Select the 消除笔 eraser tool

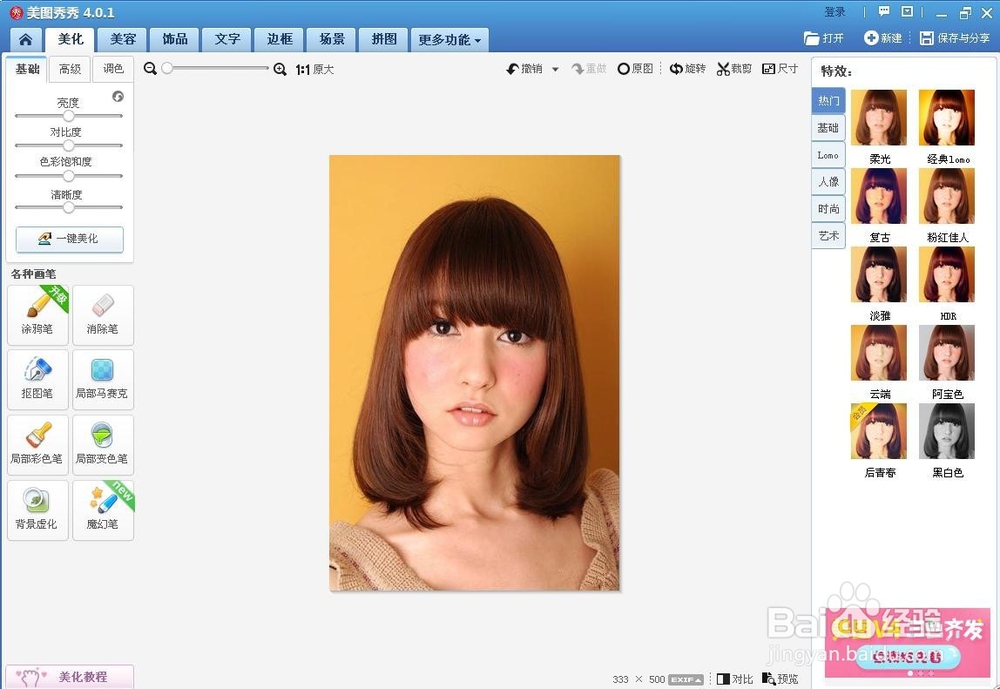[103, 315]
